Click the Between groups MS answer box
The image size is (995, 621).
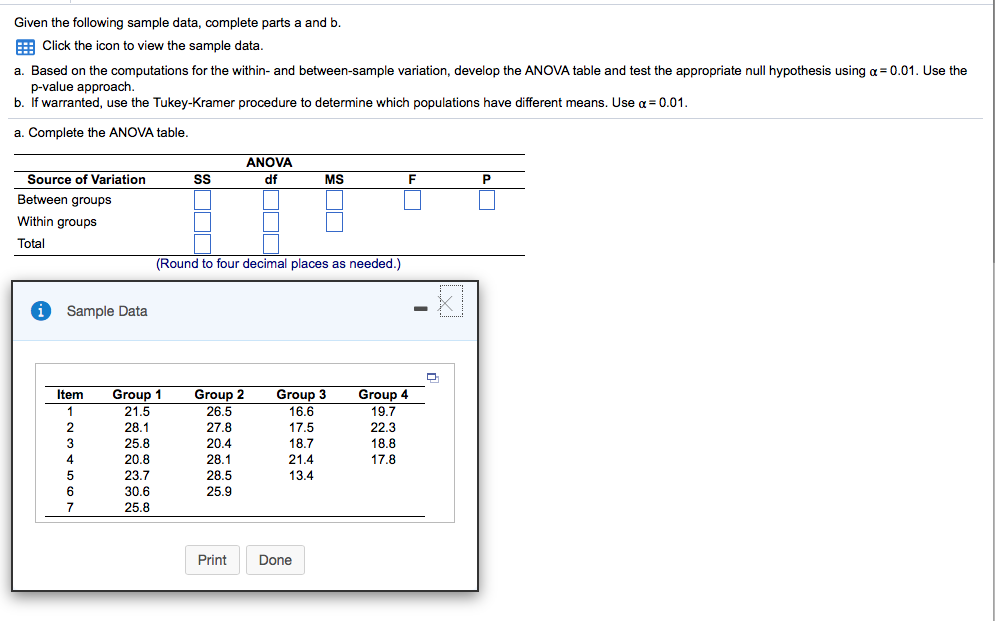(x=334, y=199)
